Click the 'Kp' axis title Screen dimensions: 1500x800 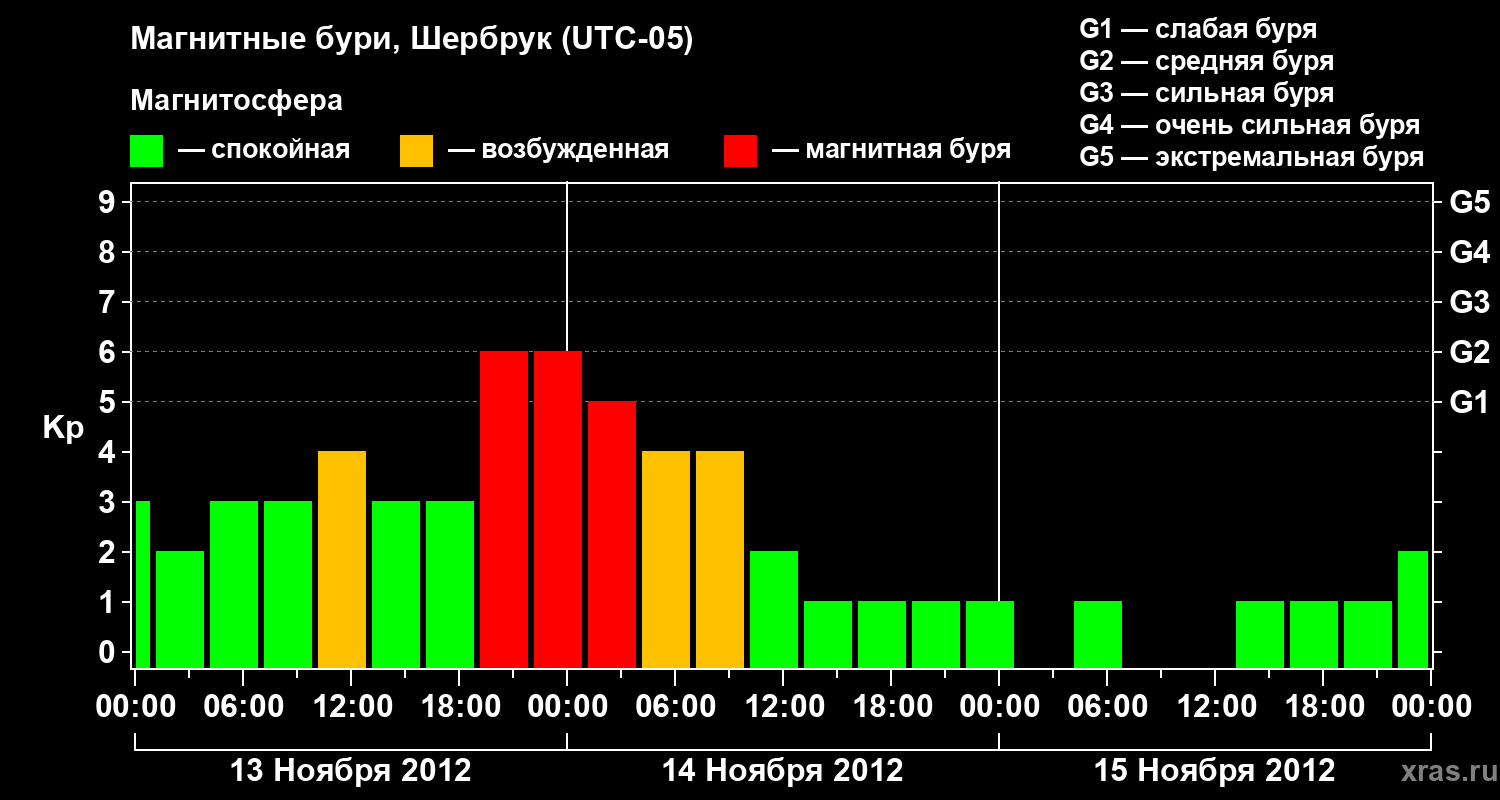coord(63,429)
